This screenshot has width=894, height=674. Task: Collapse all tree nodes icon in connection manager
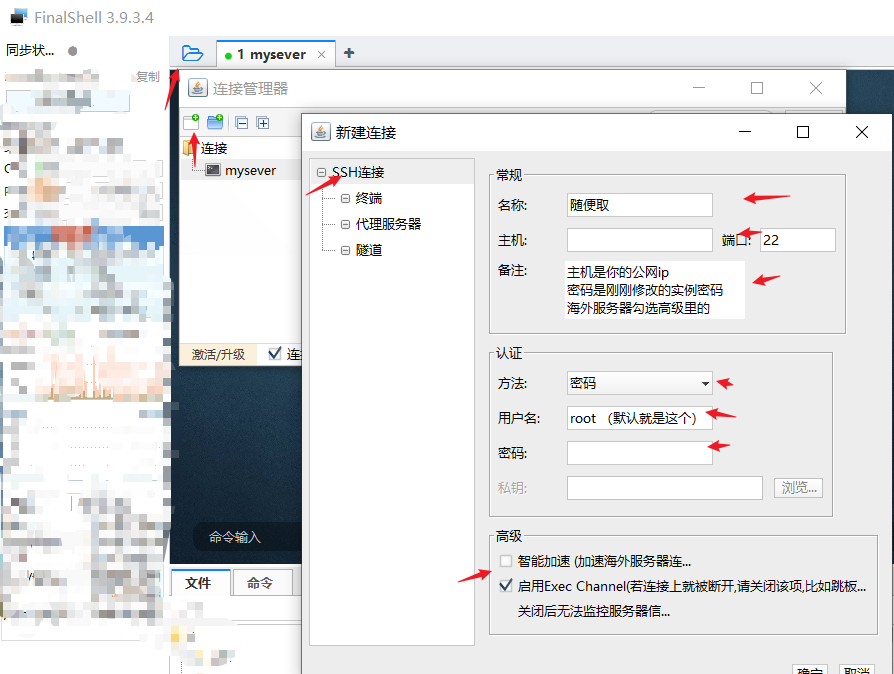click(x=242, y=123)
